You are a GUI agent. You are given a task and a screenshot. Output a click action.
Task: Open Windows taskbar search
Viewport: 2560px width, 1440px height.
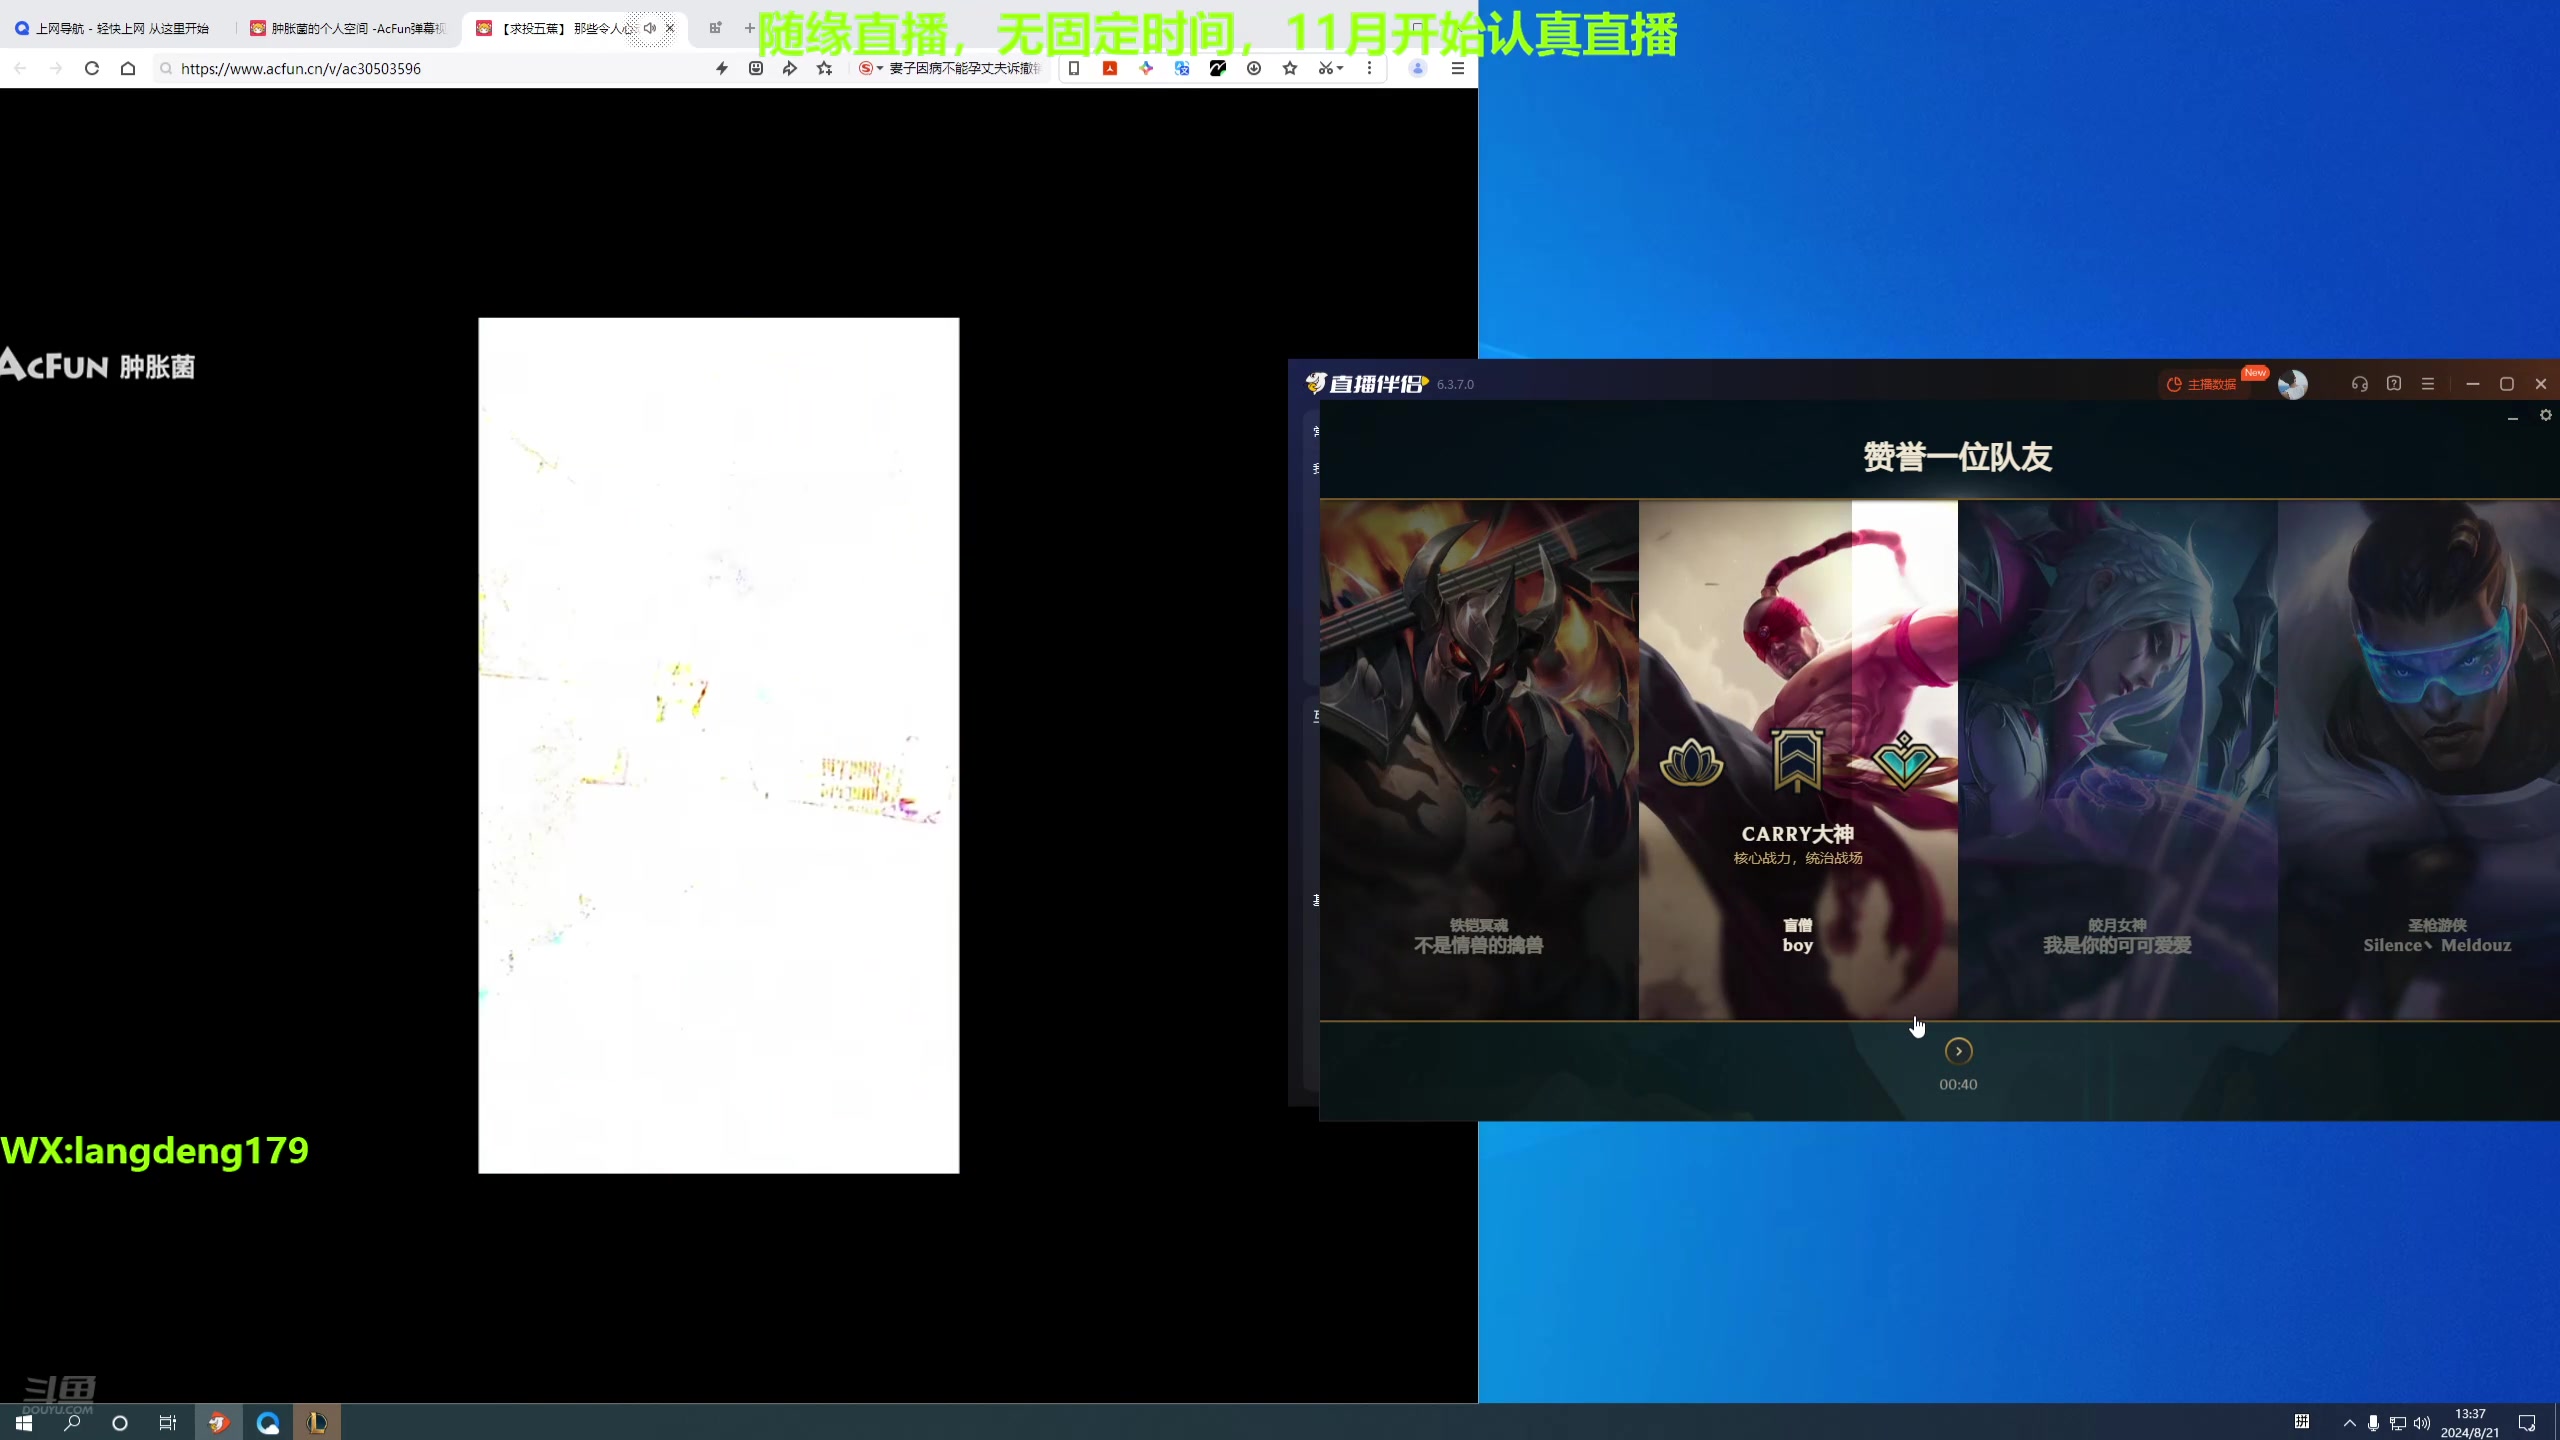point(72,1422)
